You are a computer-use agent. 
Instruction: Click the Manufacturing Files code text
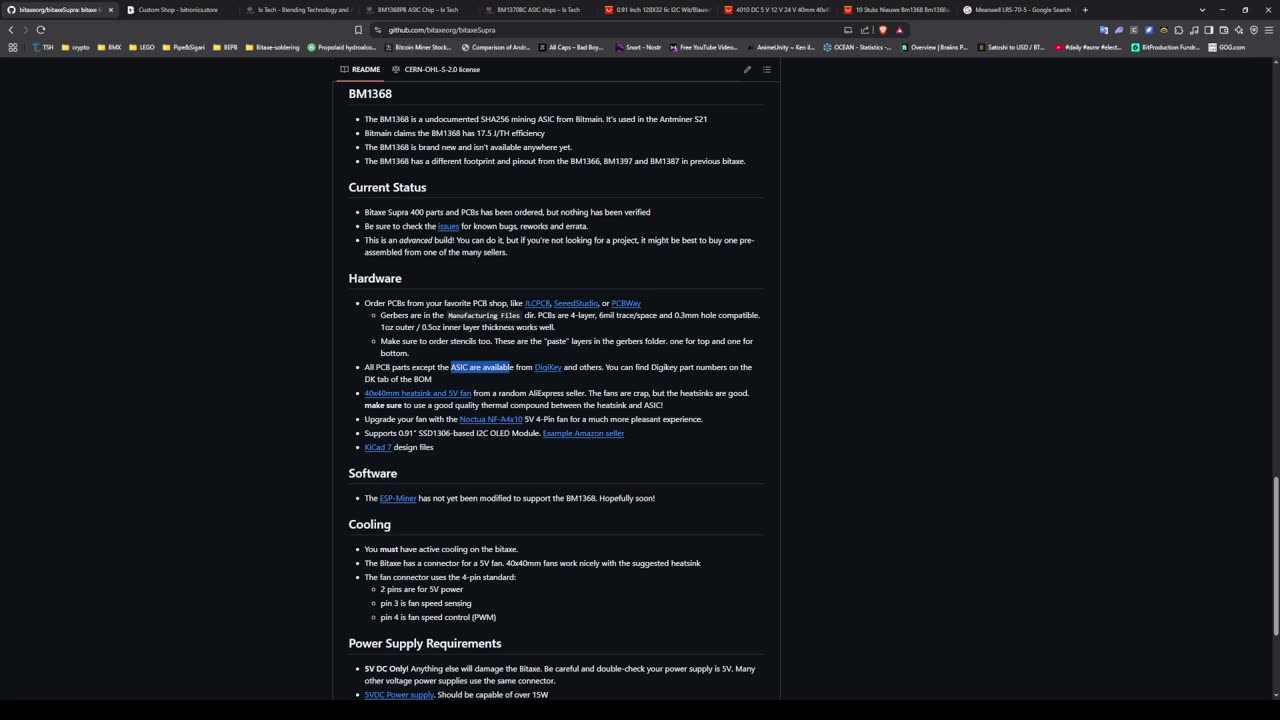pos(484,316)
